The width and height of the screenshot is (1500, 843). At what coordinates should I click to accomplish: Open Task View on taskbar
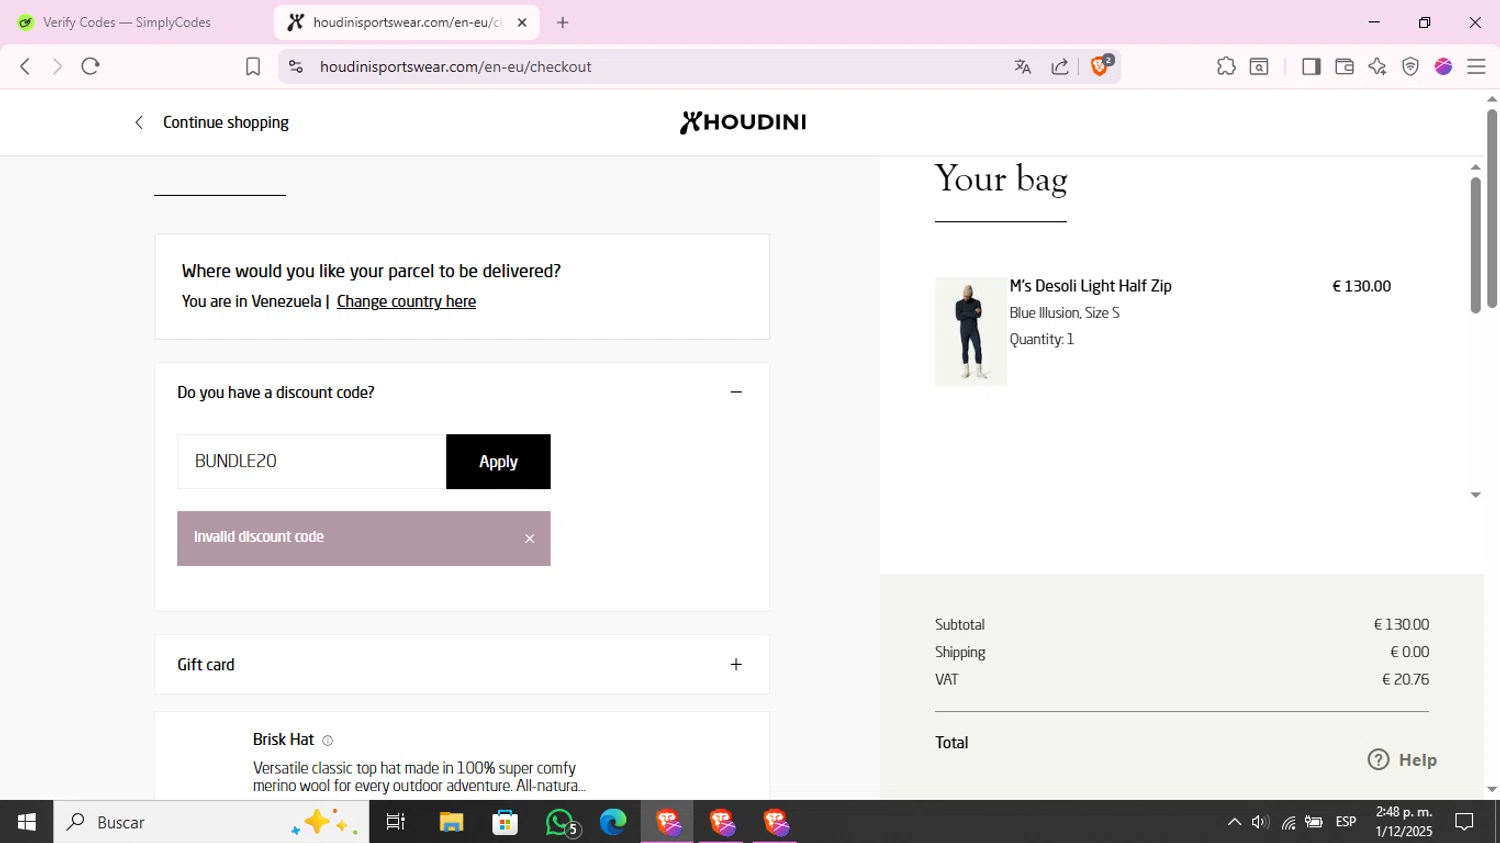[x=396, y=822]
